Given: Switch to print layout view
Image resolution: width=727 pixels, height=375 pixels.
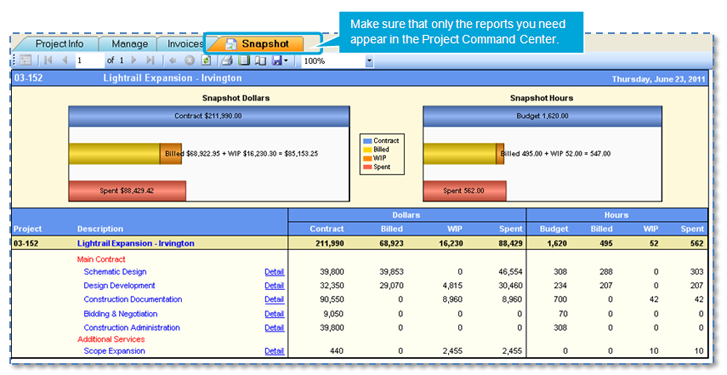Looking at the screenshot, I should click(244, 60).
